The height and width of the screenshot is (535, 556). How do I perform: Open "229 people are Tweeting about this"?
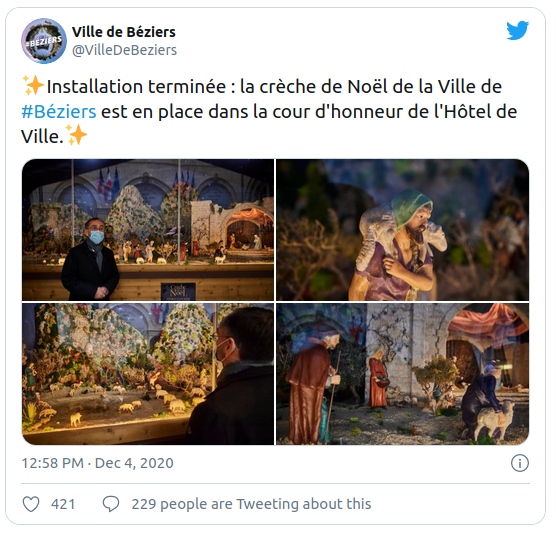[x=251, y=504]
